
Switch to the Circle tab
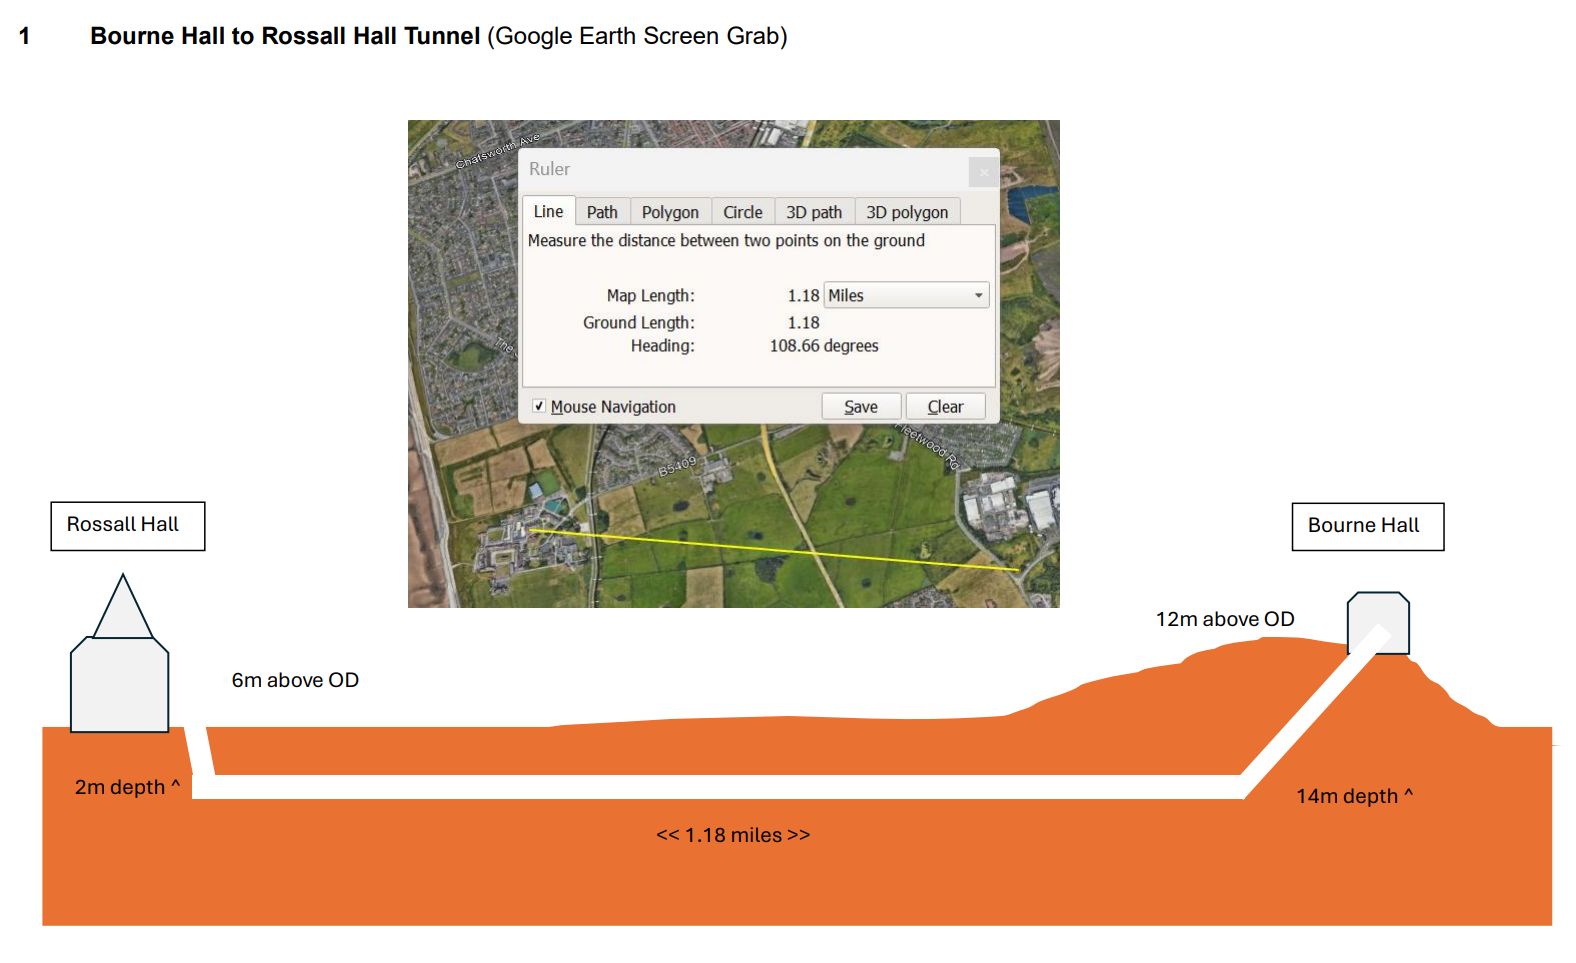(x=742, y=212)
